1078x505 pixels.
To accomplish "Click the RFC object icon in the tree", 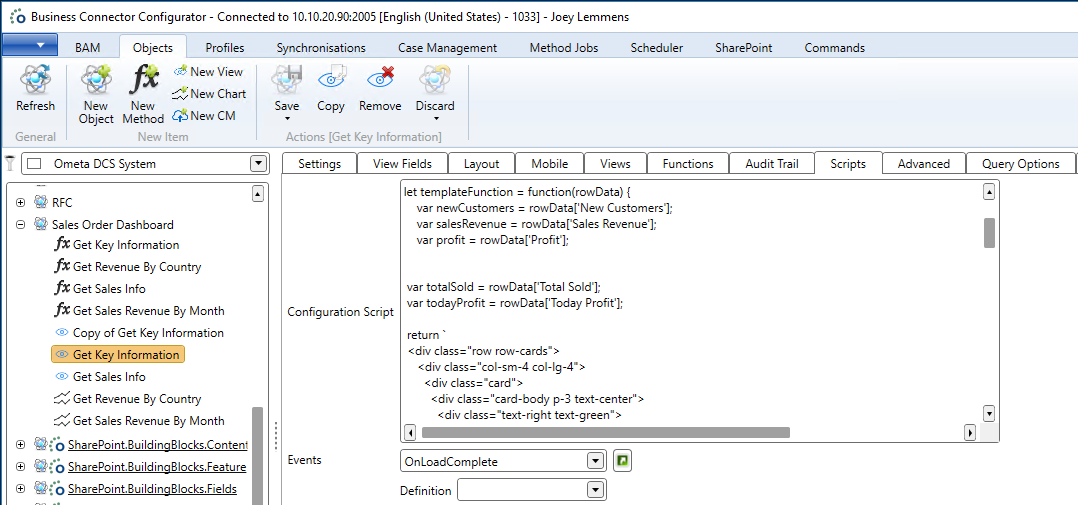I will (x=41, y=203).
